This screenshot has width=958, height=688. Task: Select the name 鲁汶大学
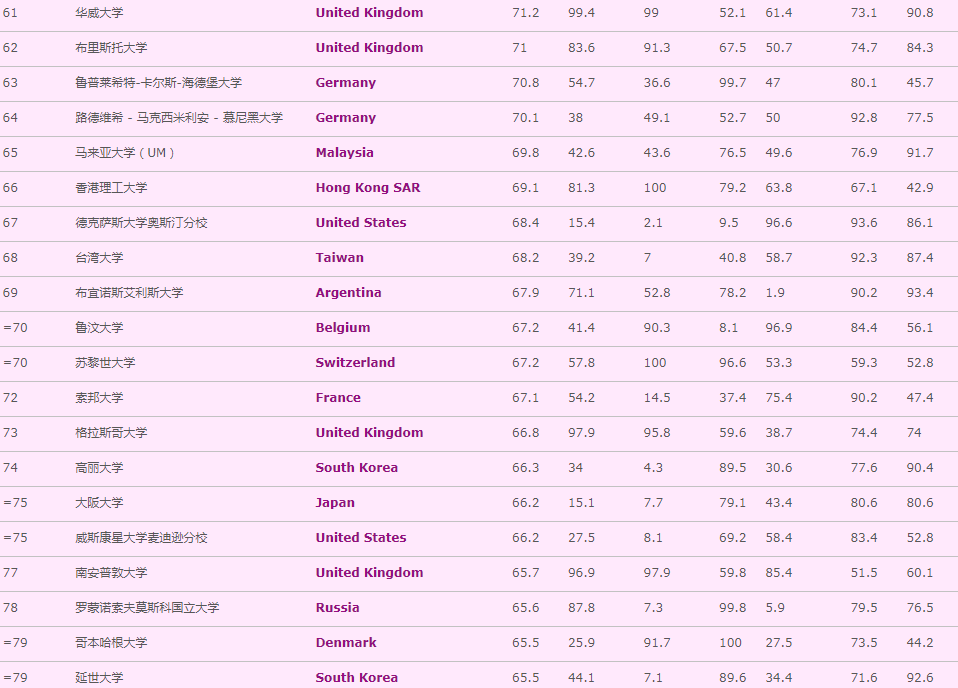(99, 328)
